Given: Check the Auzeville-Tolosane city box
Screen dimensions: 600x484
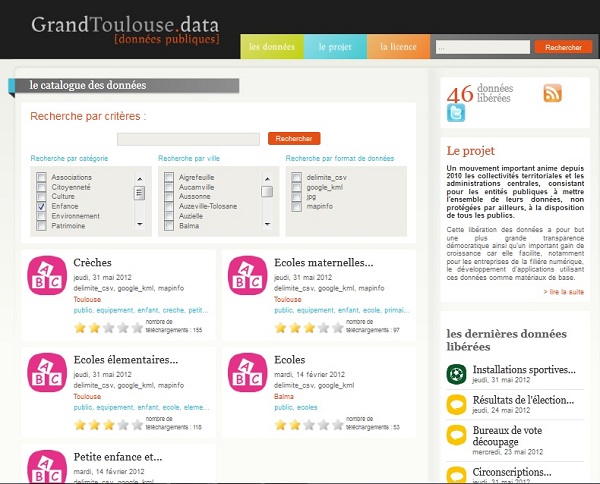Looking at the screenshot, I should pos(169,206).
